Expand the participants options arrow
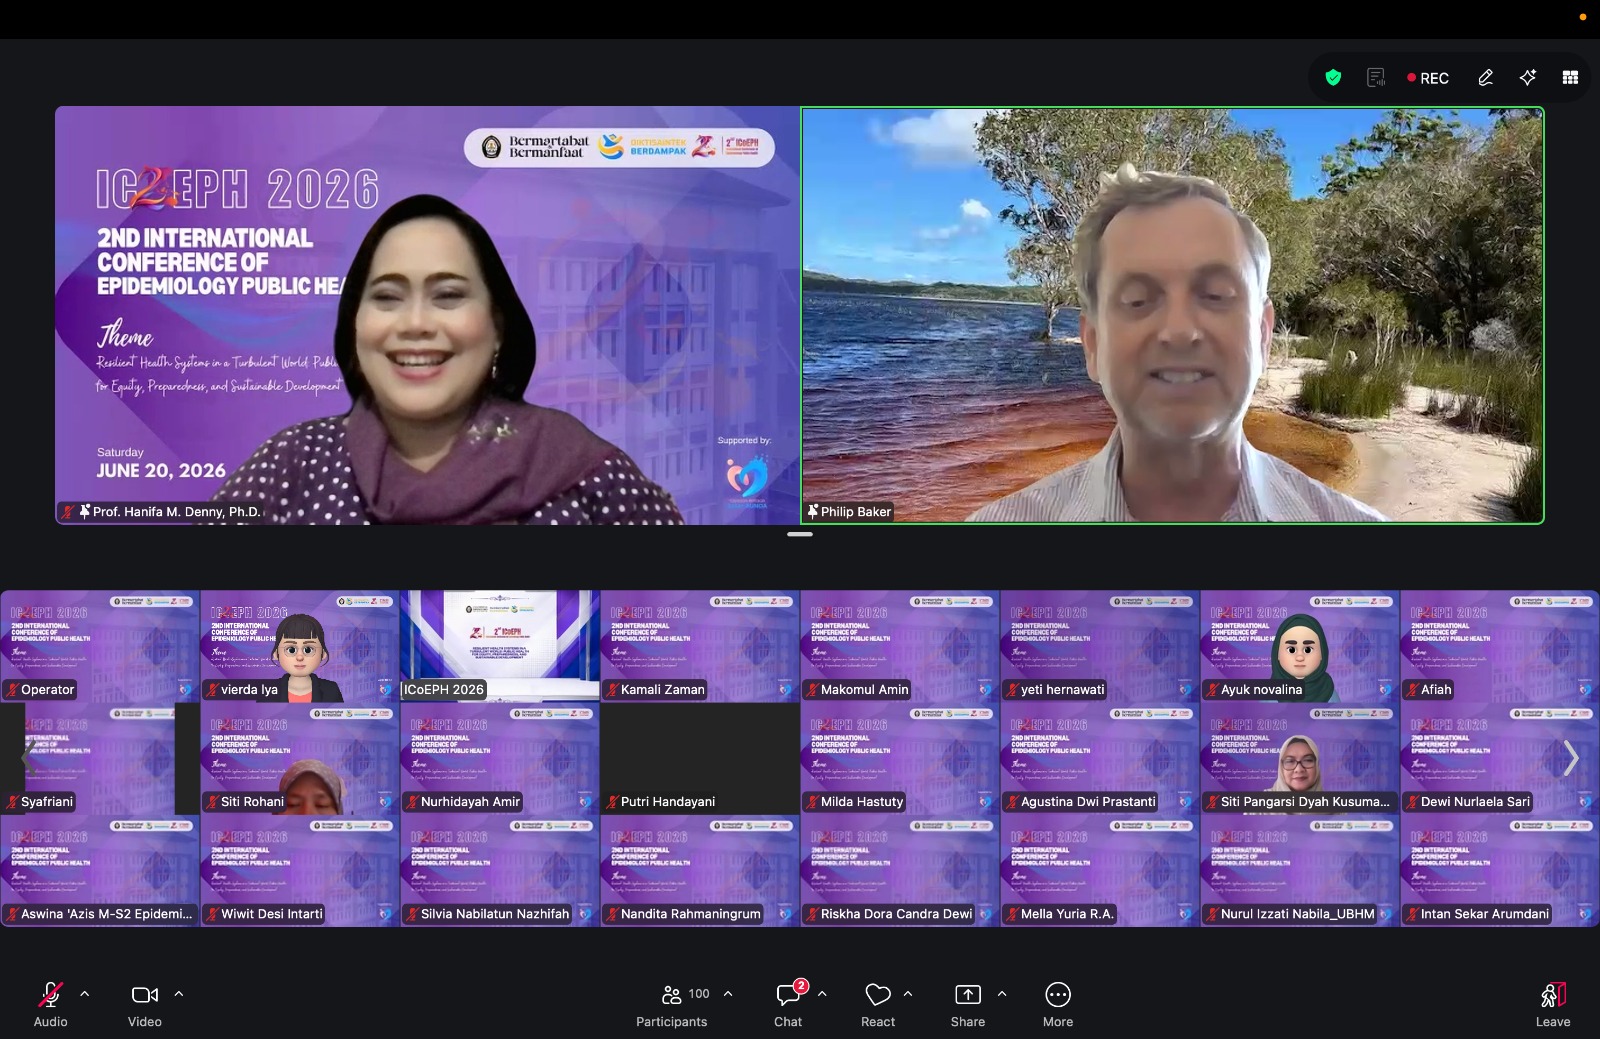 (x=728, y=994)
